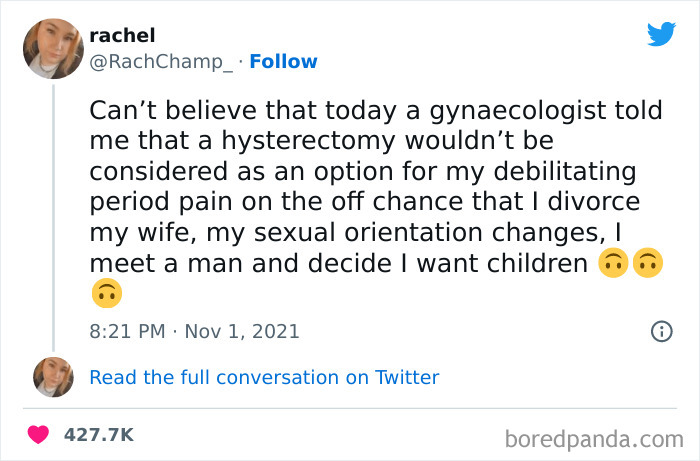This screenshot has width=700, height=461.
Task: Click first upside-down emoji after 'children'
Action: (x=610, y=265)
